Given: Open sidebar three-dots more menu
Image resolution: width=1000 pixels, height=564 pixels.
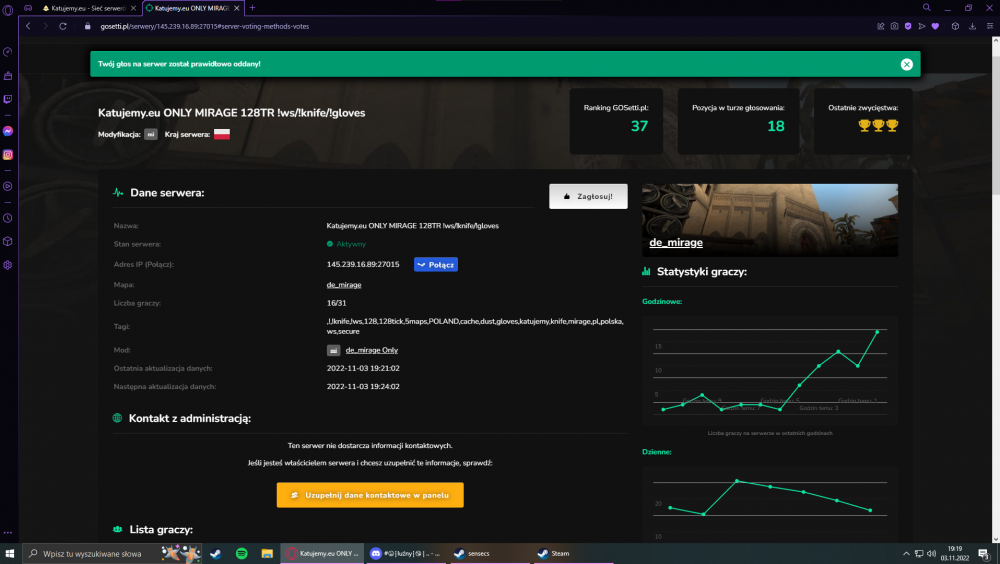Looking at the screenshot, I should pyautogui.click(x=8, y=533).
